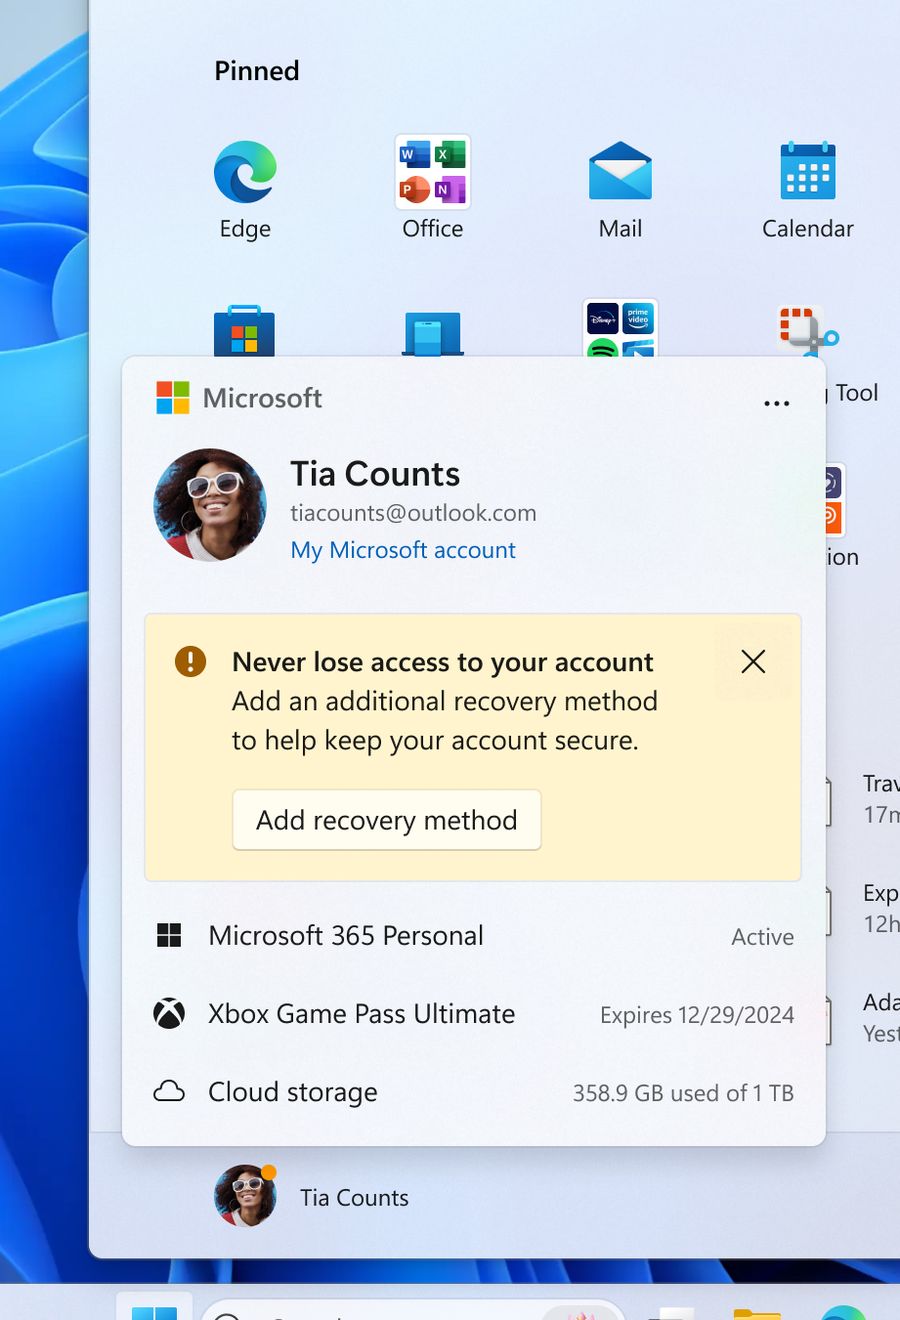Click the 'Active' subscription status text

click(763, 937)
